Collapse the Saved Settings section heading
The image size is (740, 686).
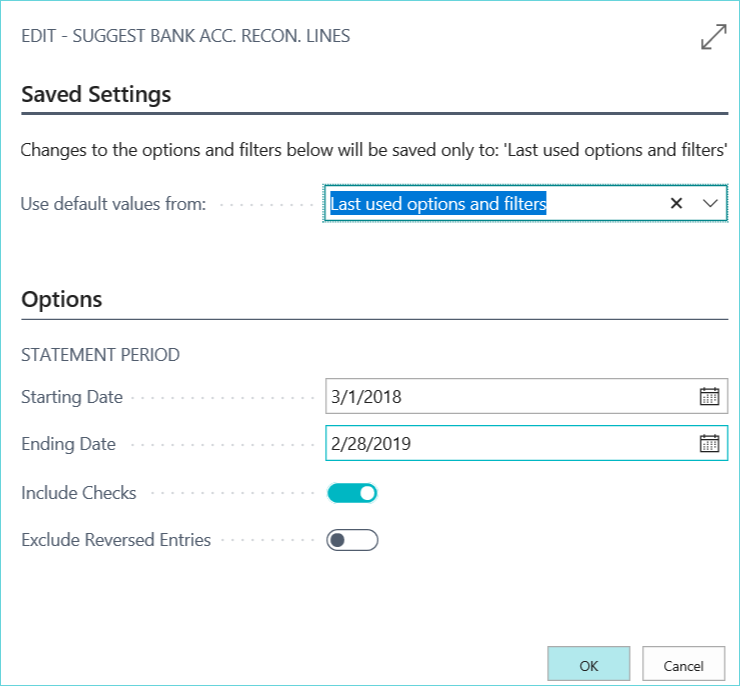point(96,94)
